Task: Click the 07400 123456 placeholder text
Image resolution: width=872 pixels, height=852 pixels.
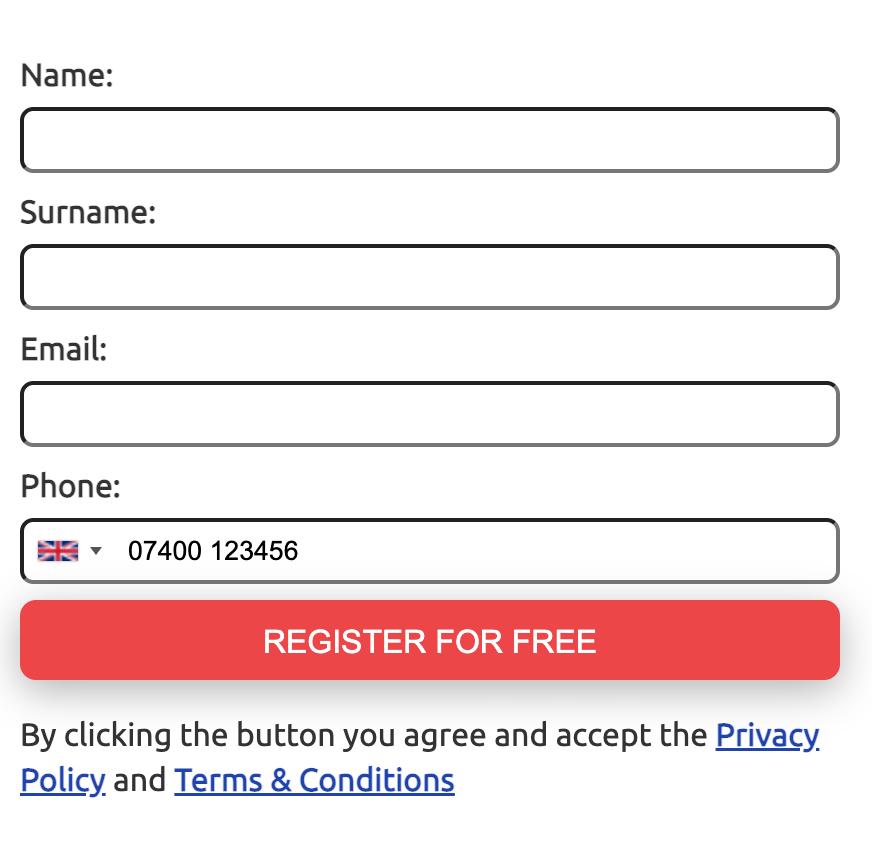Action: (213, 551)
